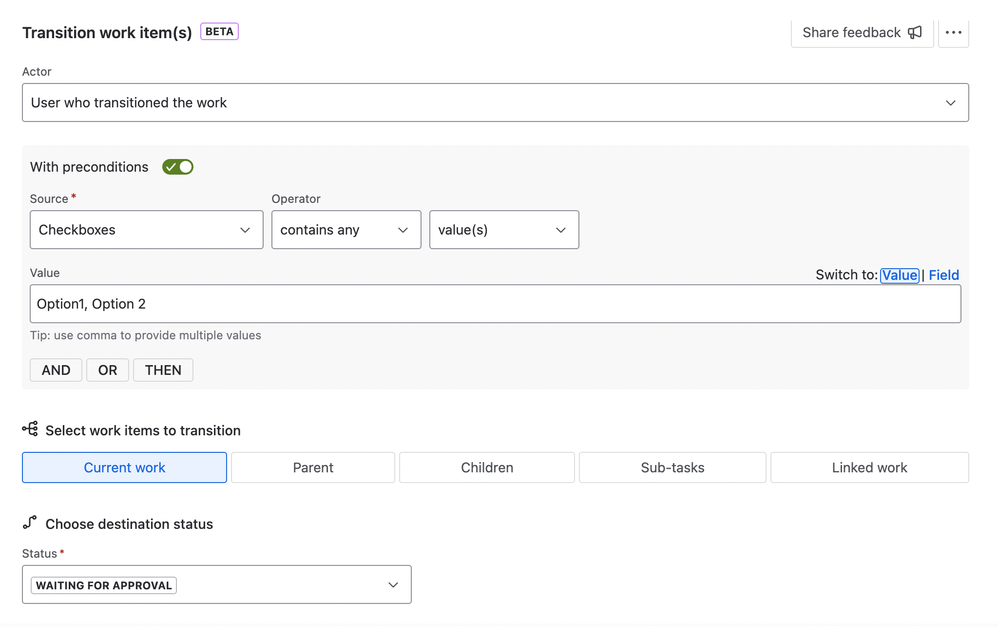Click the work item hierarchy icon
998x626 pixels.
(x=30, y=429)
